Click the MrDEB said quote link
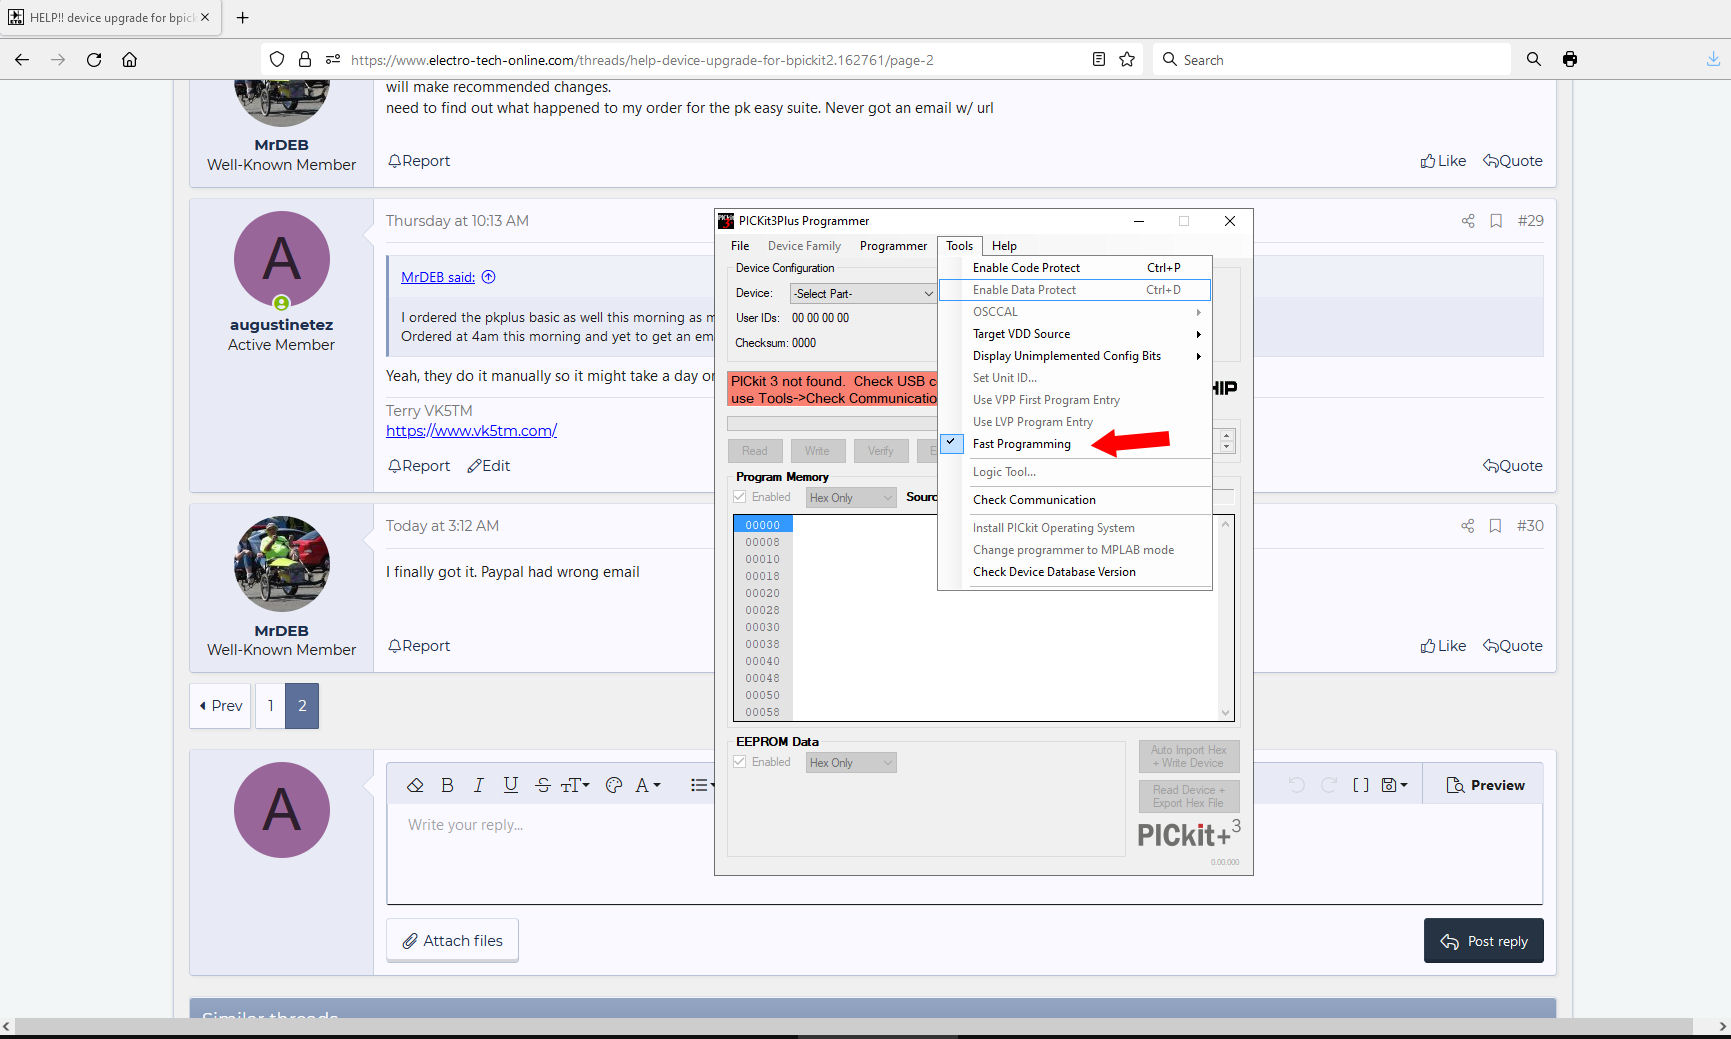Screen dimensions: 1731x1039 click(x=438, y=277)
